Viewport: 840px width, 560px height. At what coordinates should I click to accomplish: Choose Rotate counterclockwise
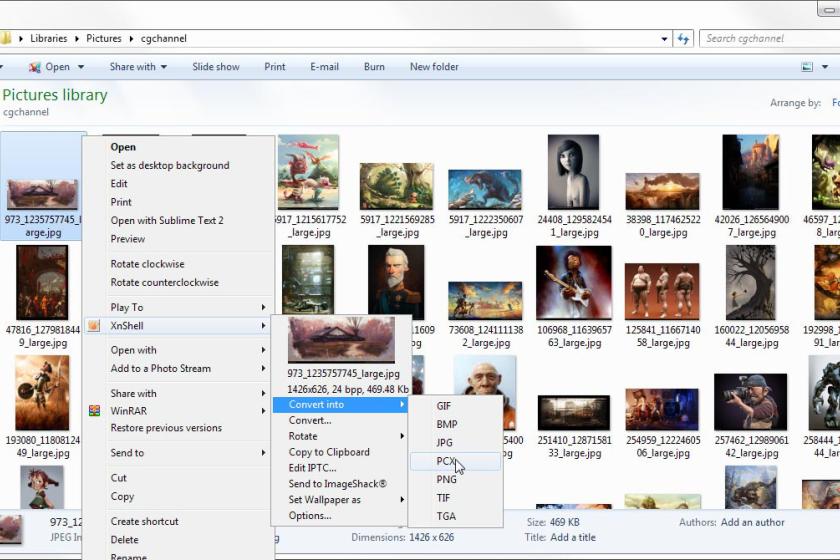click(x=164, y=282)
